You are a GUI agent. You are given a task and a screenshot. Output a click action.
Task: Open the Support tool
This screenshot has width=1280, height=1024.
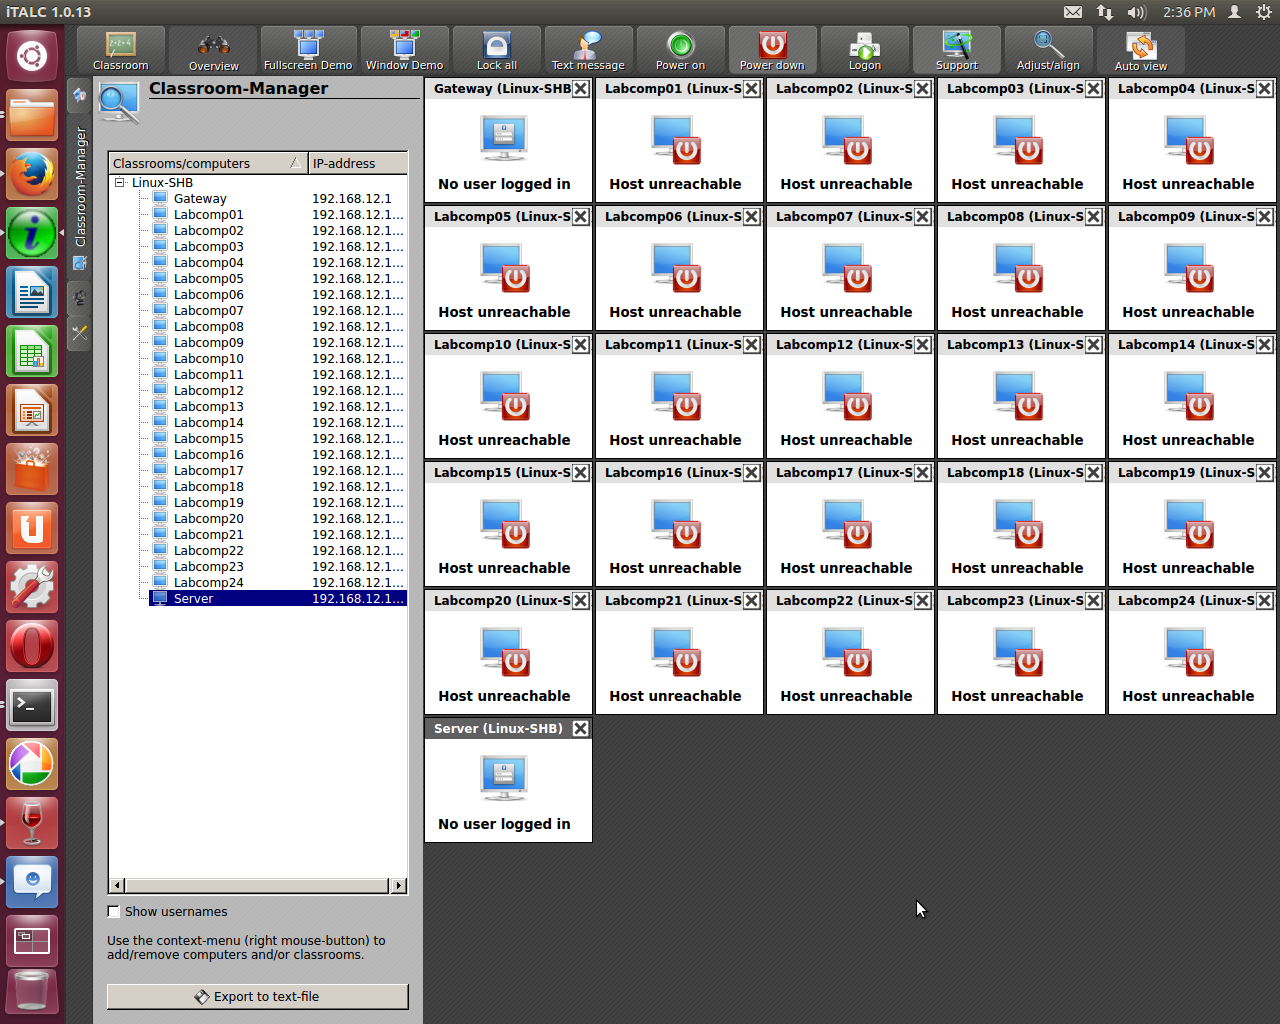956,50
